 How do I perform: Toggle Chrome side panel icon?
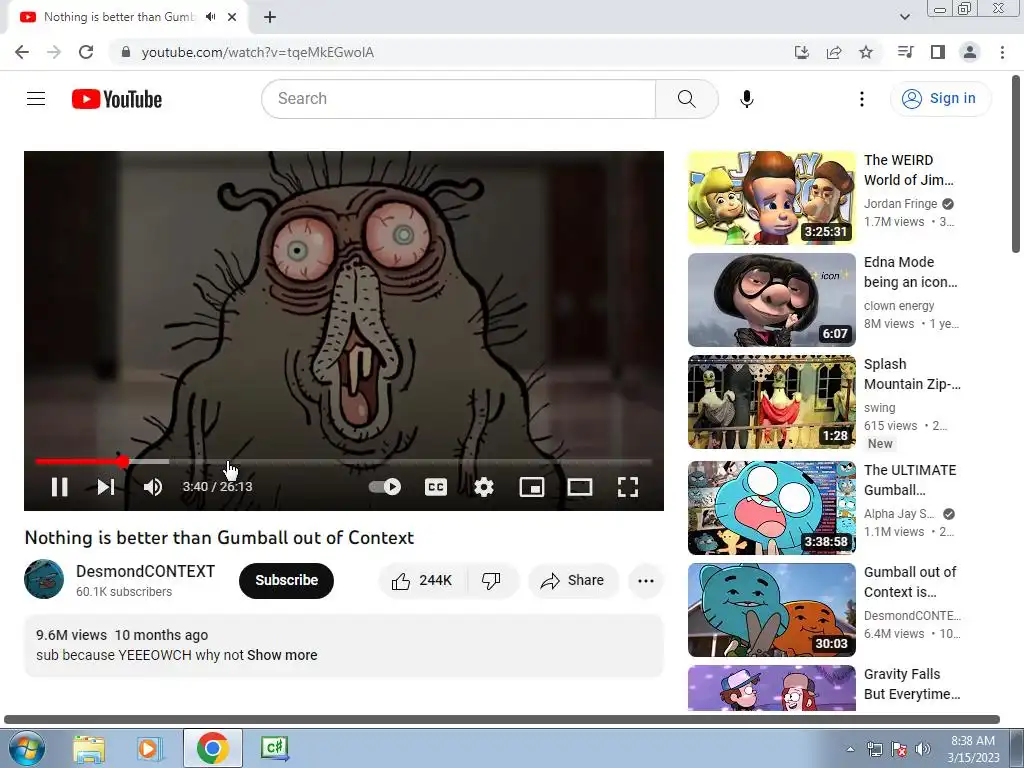[938, 52]
